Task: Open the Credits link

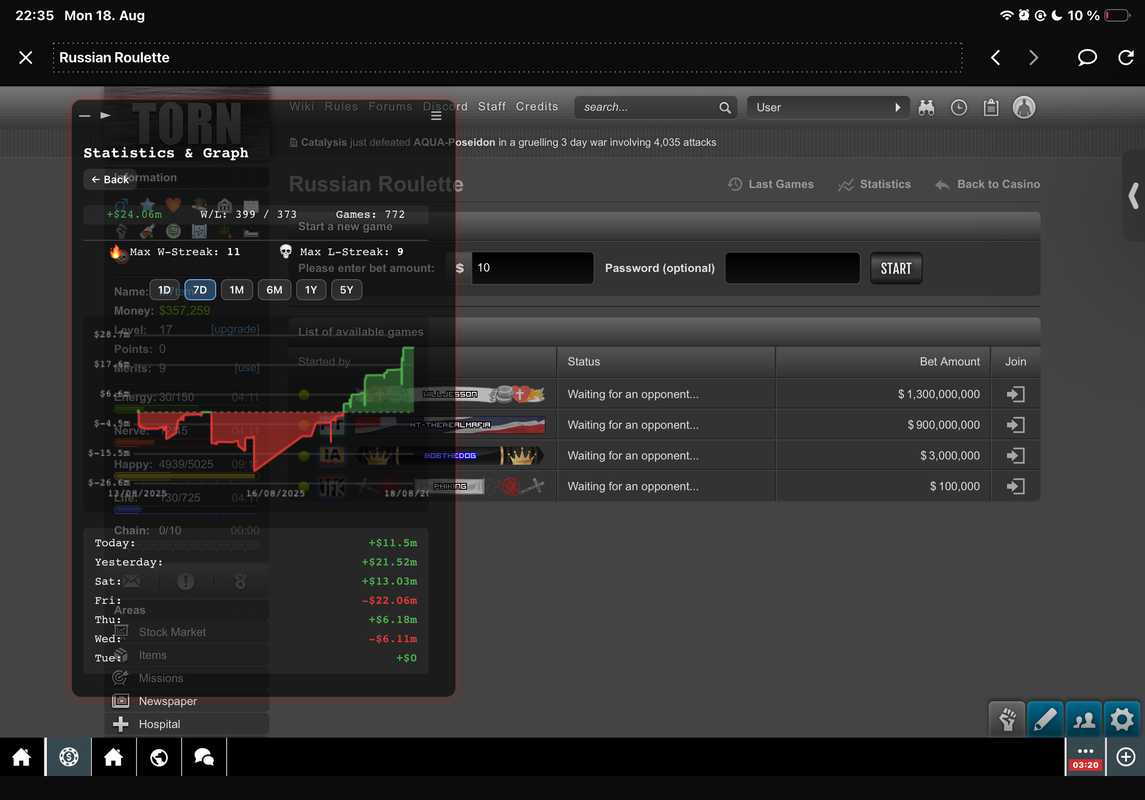Action: 537,107
